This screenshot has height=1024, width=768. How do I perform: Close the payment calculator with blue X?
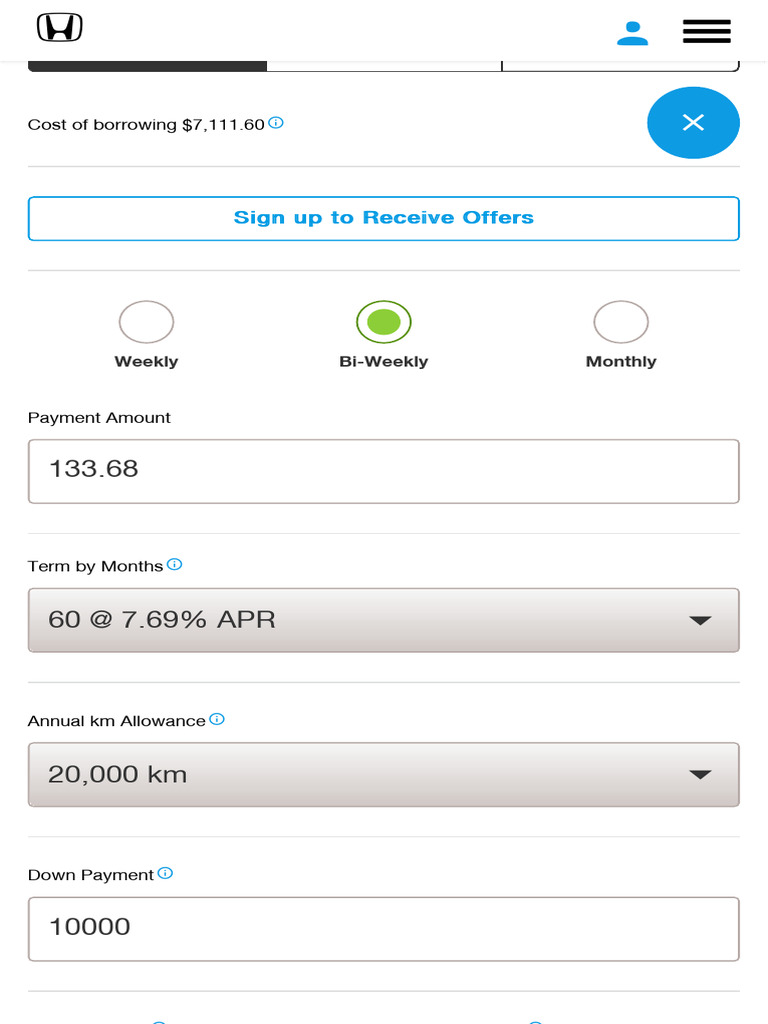point(693,123)
